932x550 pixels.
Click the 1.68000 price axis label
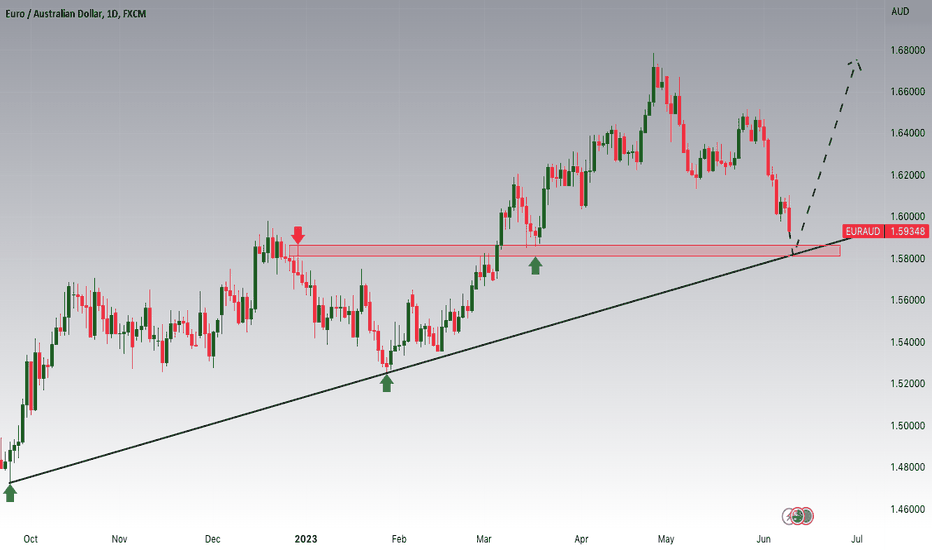click(x=907, y=50)
